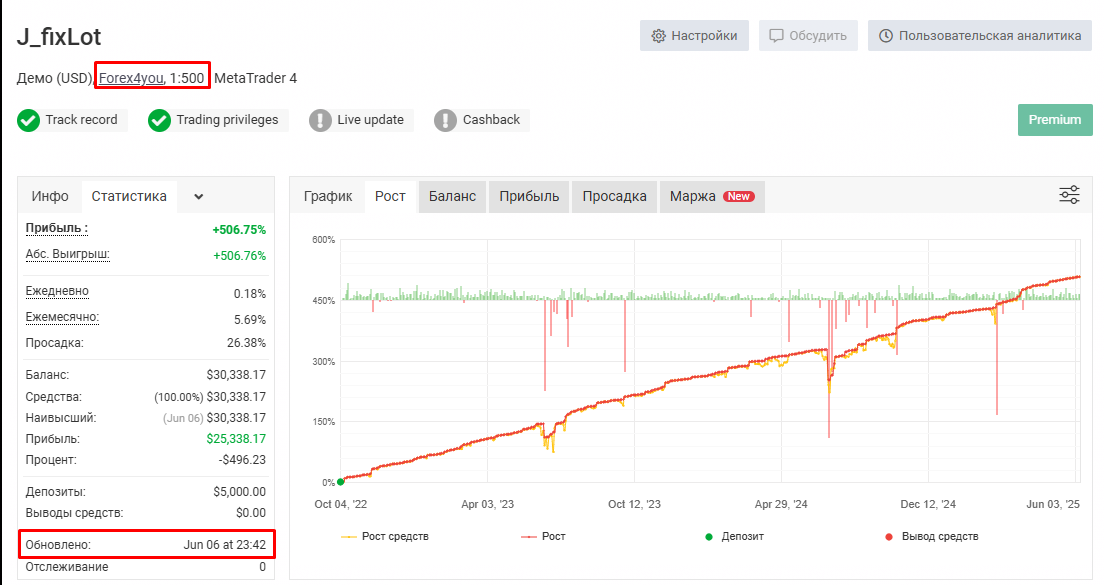This screenshot has width=1104, height=585.
Task: Click the 26.38% drawdown value
Action: tap(246, 343)
